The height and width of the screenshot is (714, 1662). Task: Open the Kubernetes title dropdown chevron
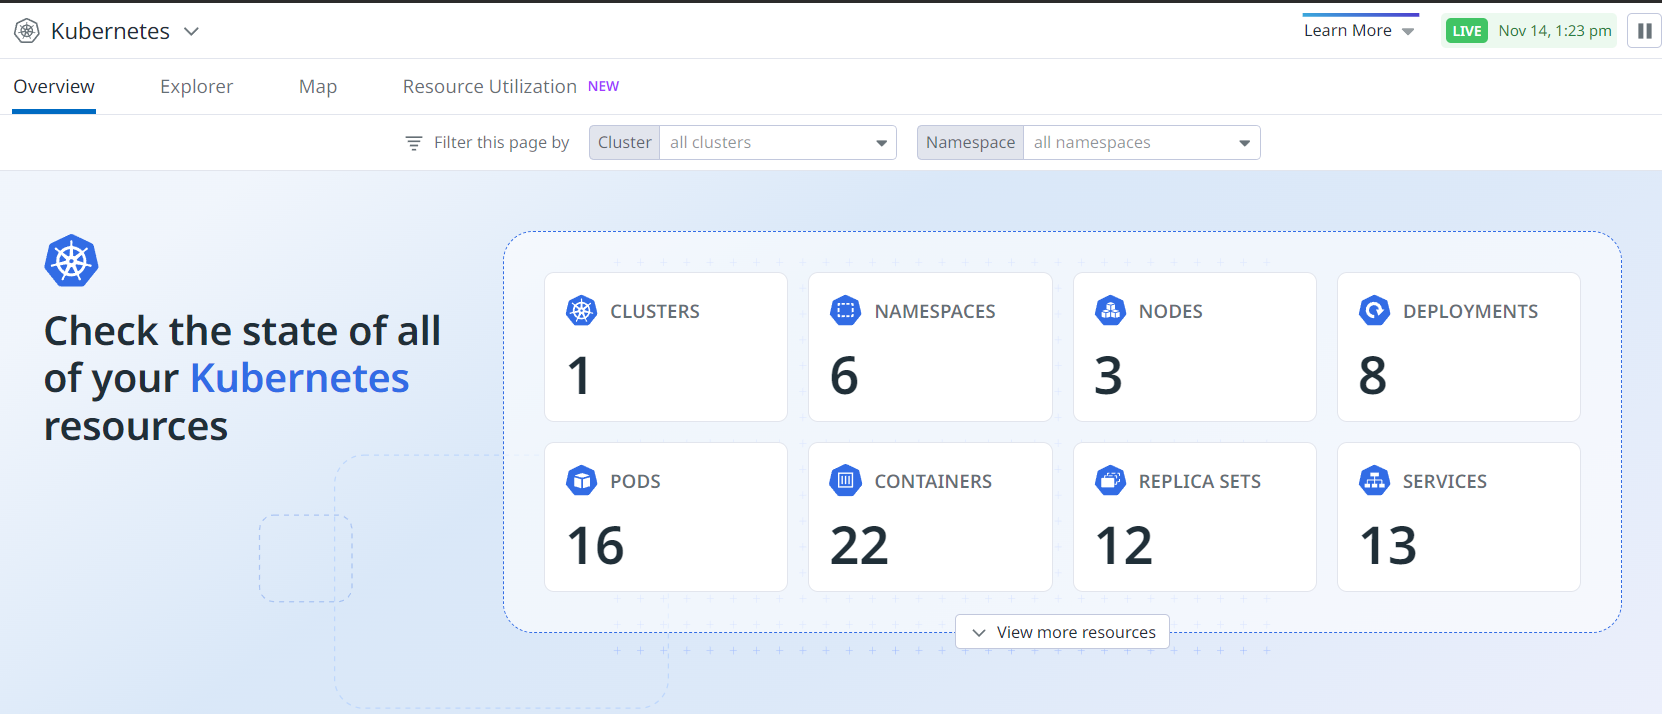(192, 31)
